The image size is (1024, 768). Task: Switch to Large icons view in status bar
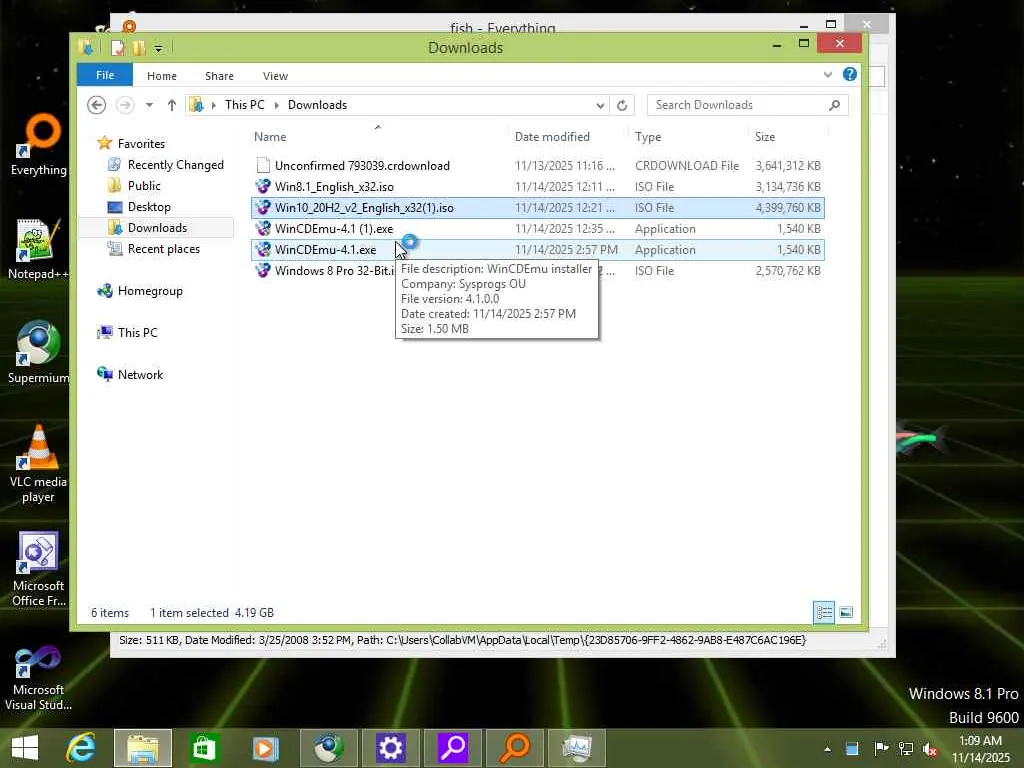846,613
